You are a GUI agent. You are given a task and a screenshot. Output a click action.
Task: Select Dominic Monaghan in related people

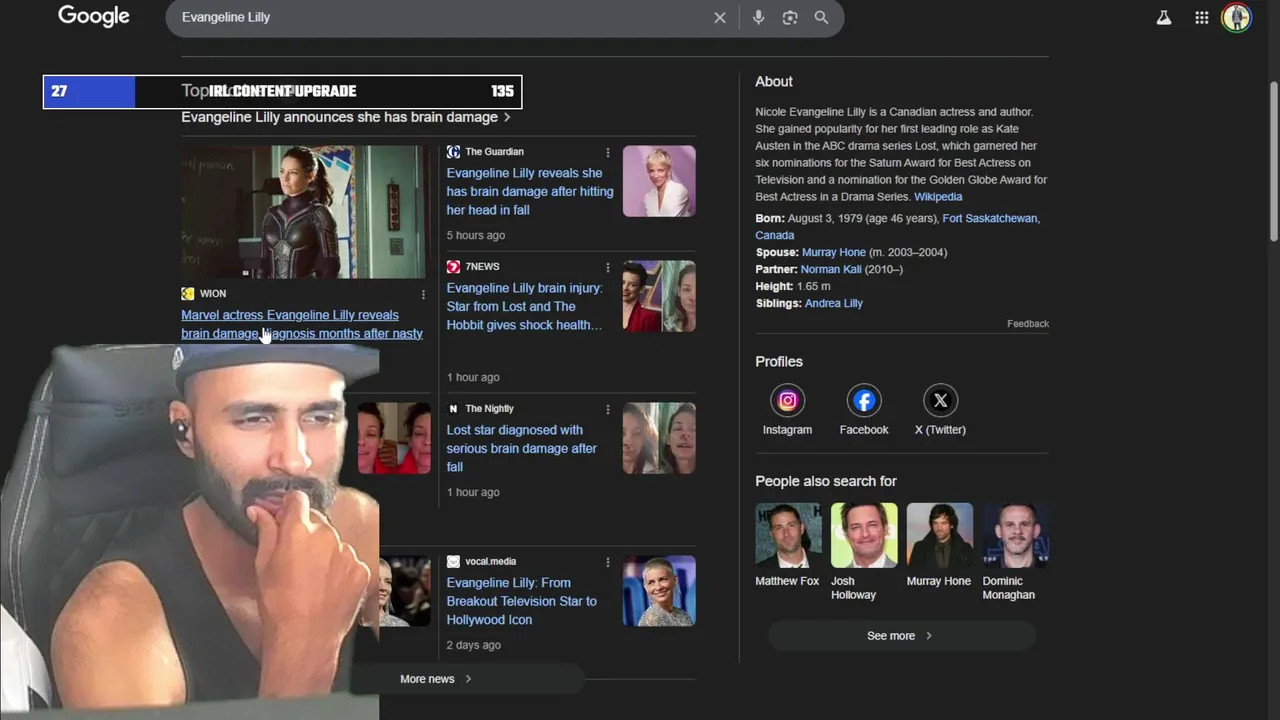click(x=1015, y=552)
